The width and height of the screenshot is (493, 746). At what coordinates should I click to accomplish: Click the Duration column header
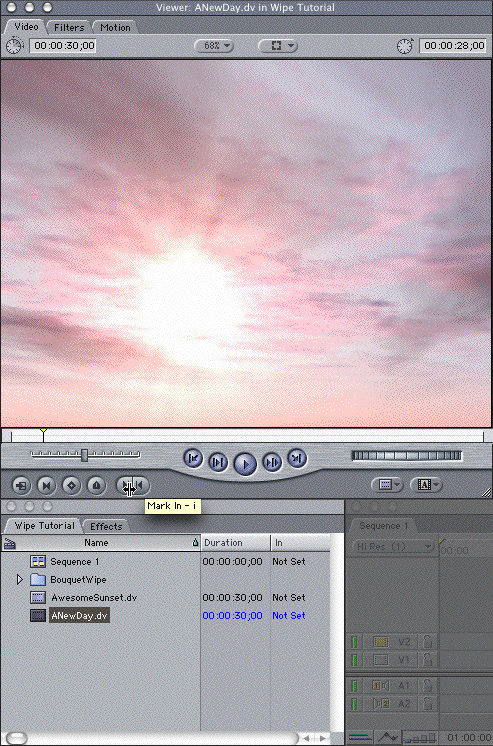236,542
